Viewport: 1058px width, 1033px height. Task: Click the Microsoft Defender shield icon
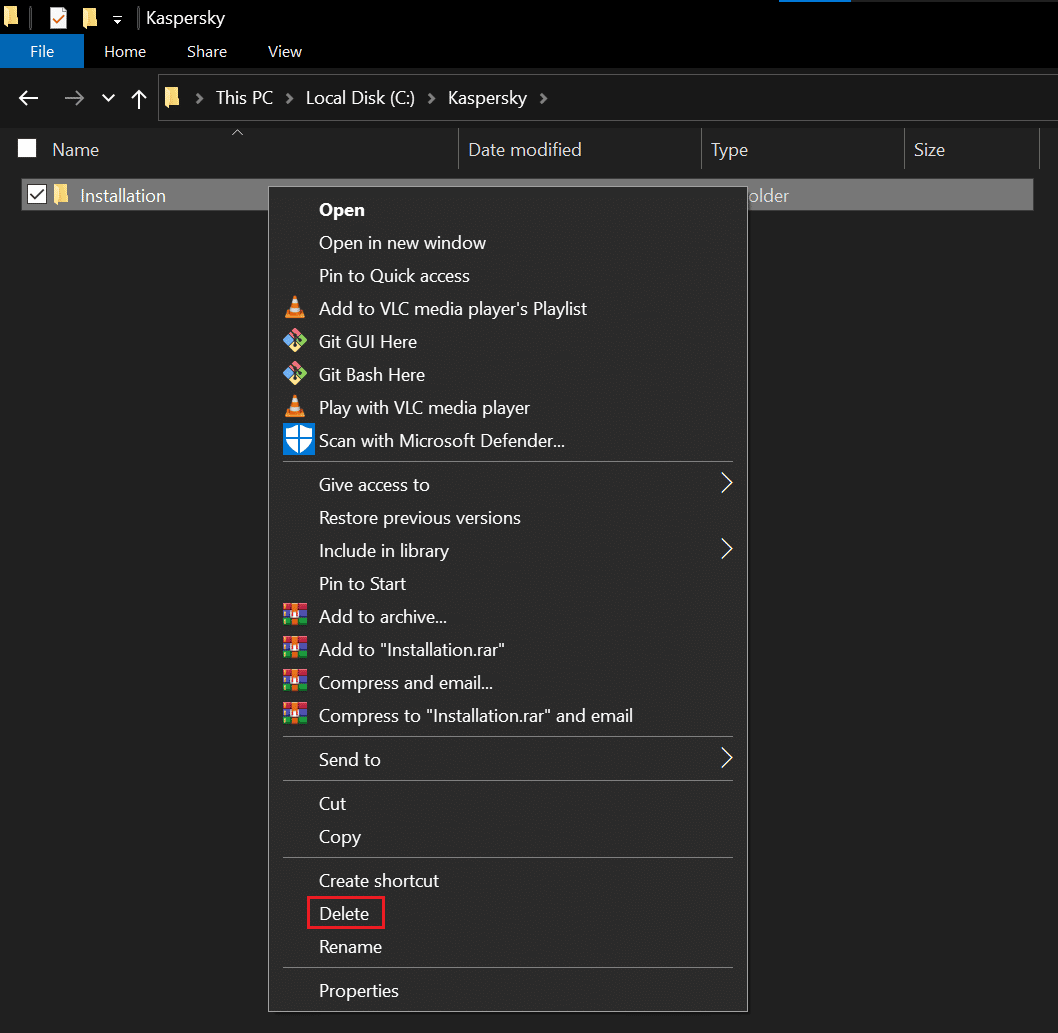(x=298, y=440)
